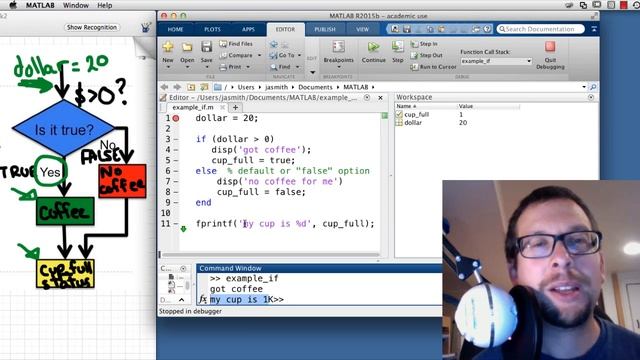This screenshot has height=360, width=640.
Task: Go forward with the forward arrow
Action: tap(177, 87)
